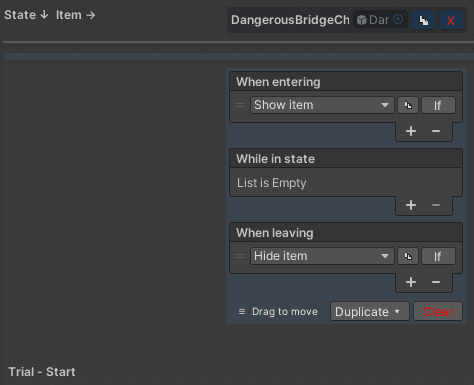
Task: Add action to While in state list
Action: [411, 205]
